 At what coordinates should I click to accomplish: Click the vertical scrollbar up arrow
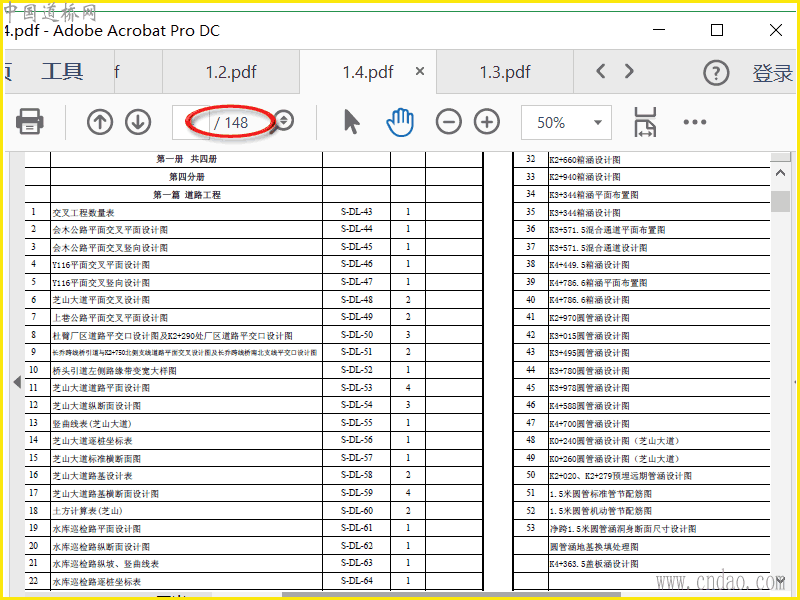click(780, 173)
